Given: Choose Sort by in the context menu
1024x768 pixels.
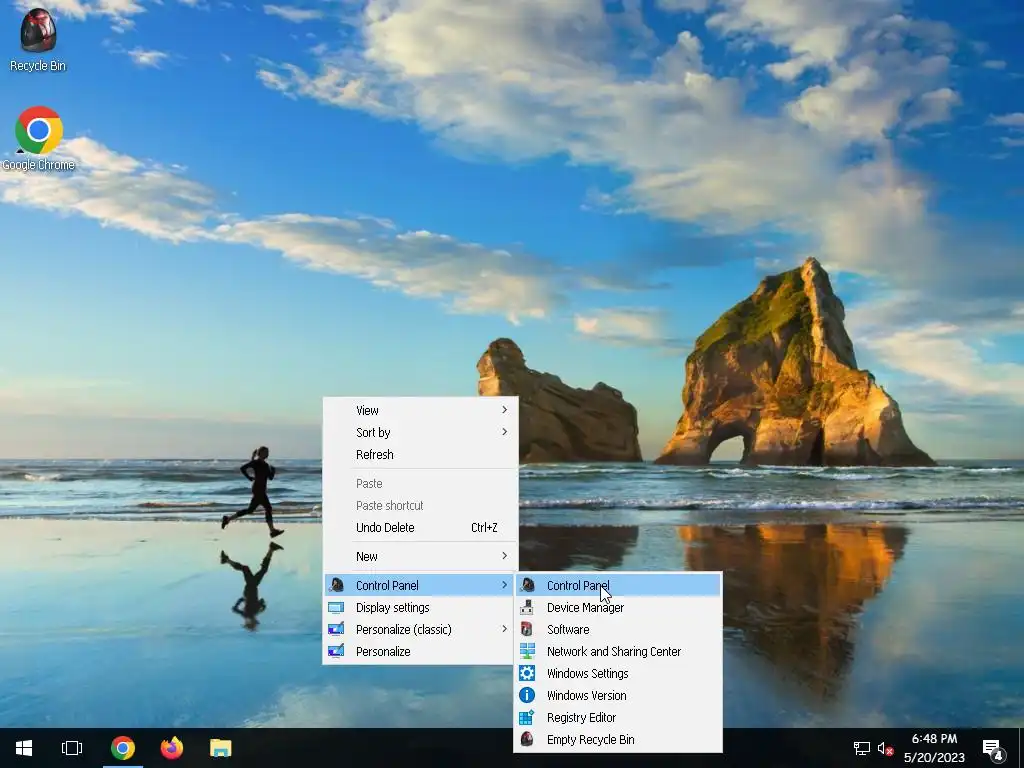Looking at the screenshot, I should click(x=420, y=432).
